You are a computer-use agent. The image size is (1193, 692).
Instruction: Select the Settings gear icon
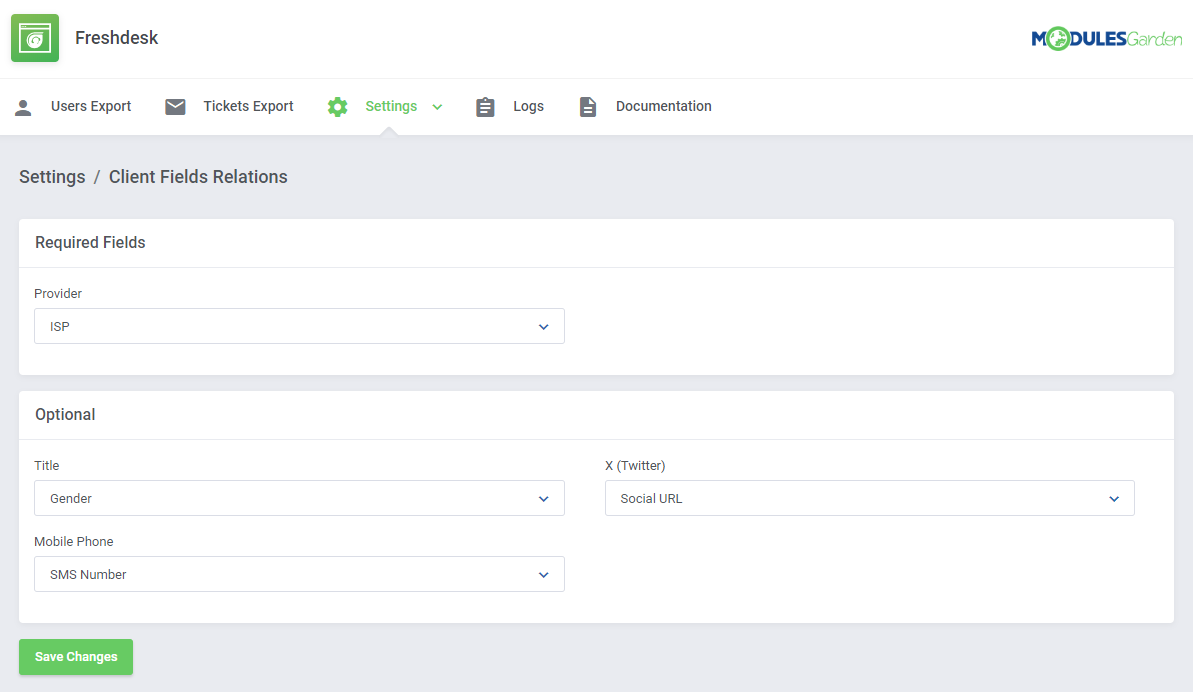(x=337, y=106)
